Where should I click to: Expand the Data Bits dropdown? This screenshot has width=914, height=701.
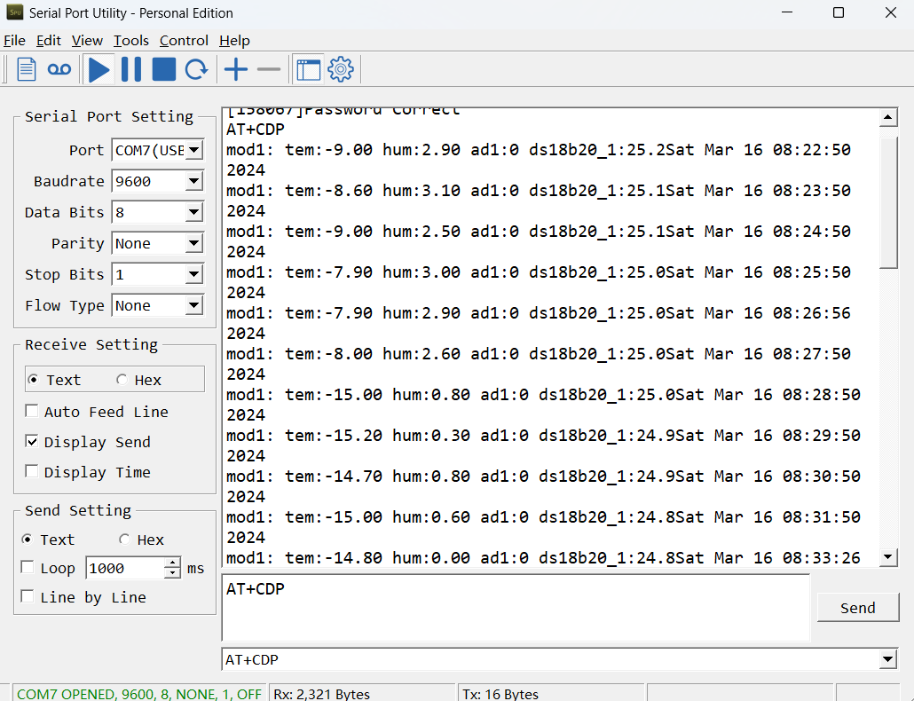pos(194,212)
